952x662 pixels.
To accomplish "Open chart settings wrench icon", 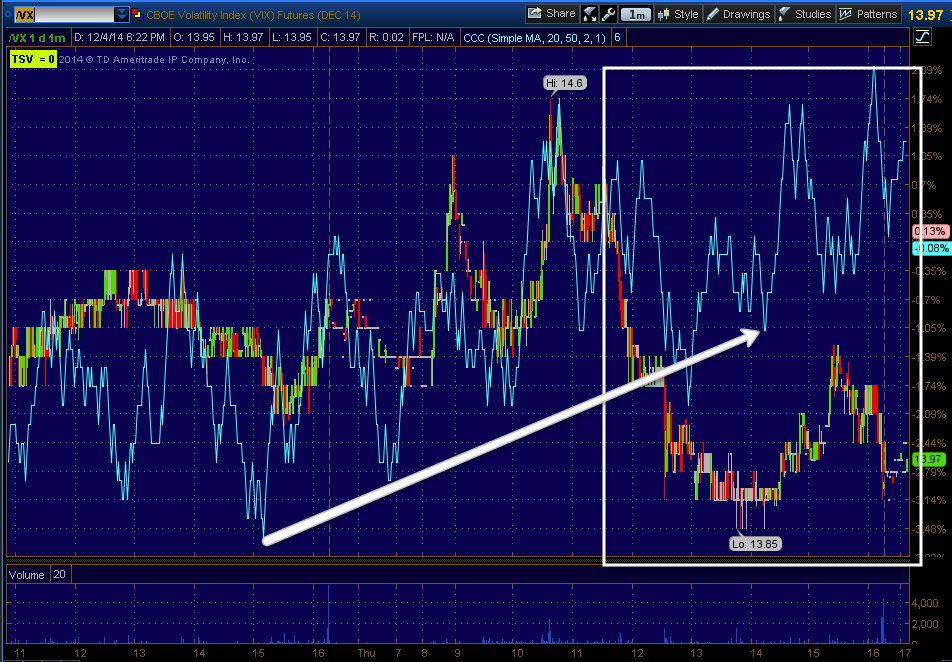I will [608, 14].
